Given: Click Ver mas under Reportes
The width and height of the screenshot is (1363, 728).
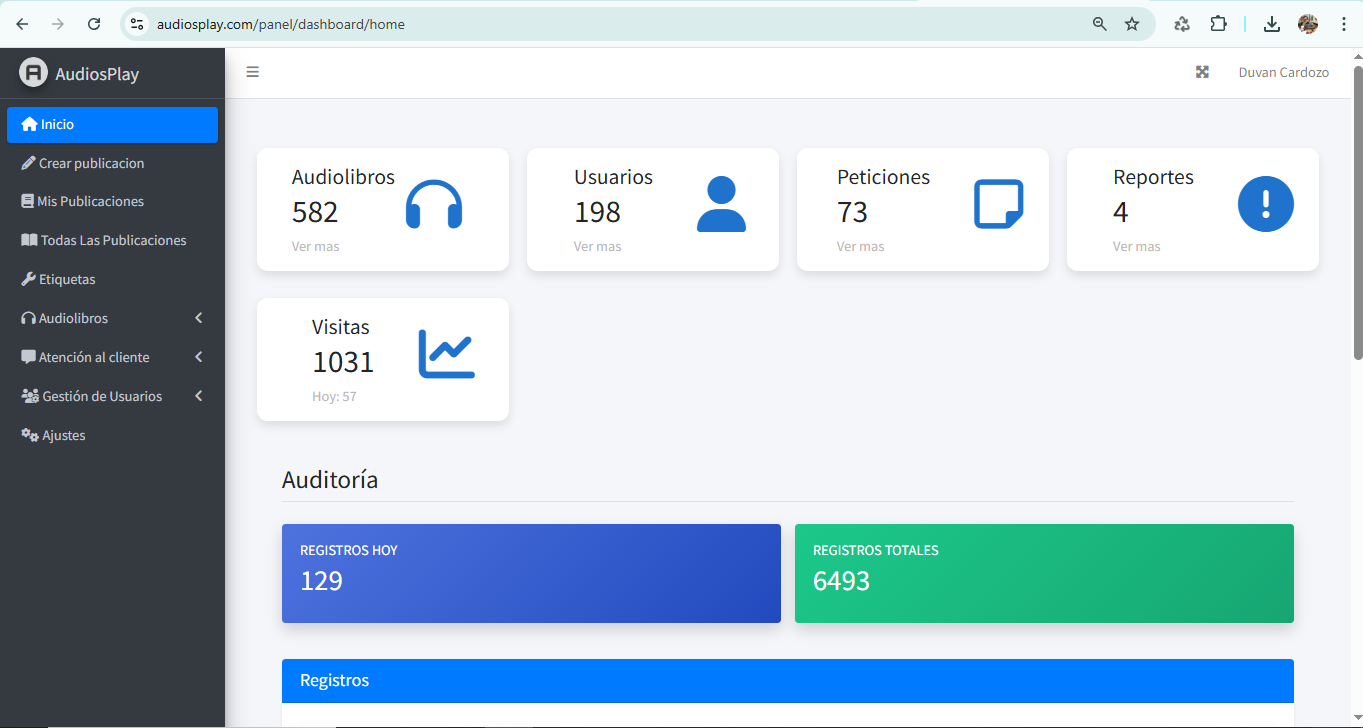Looking at the screenshot, I should click(1136, 246).
